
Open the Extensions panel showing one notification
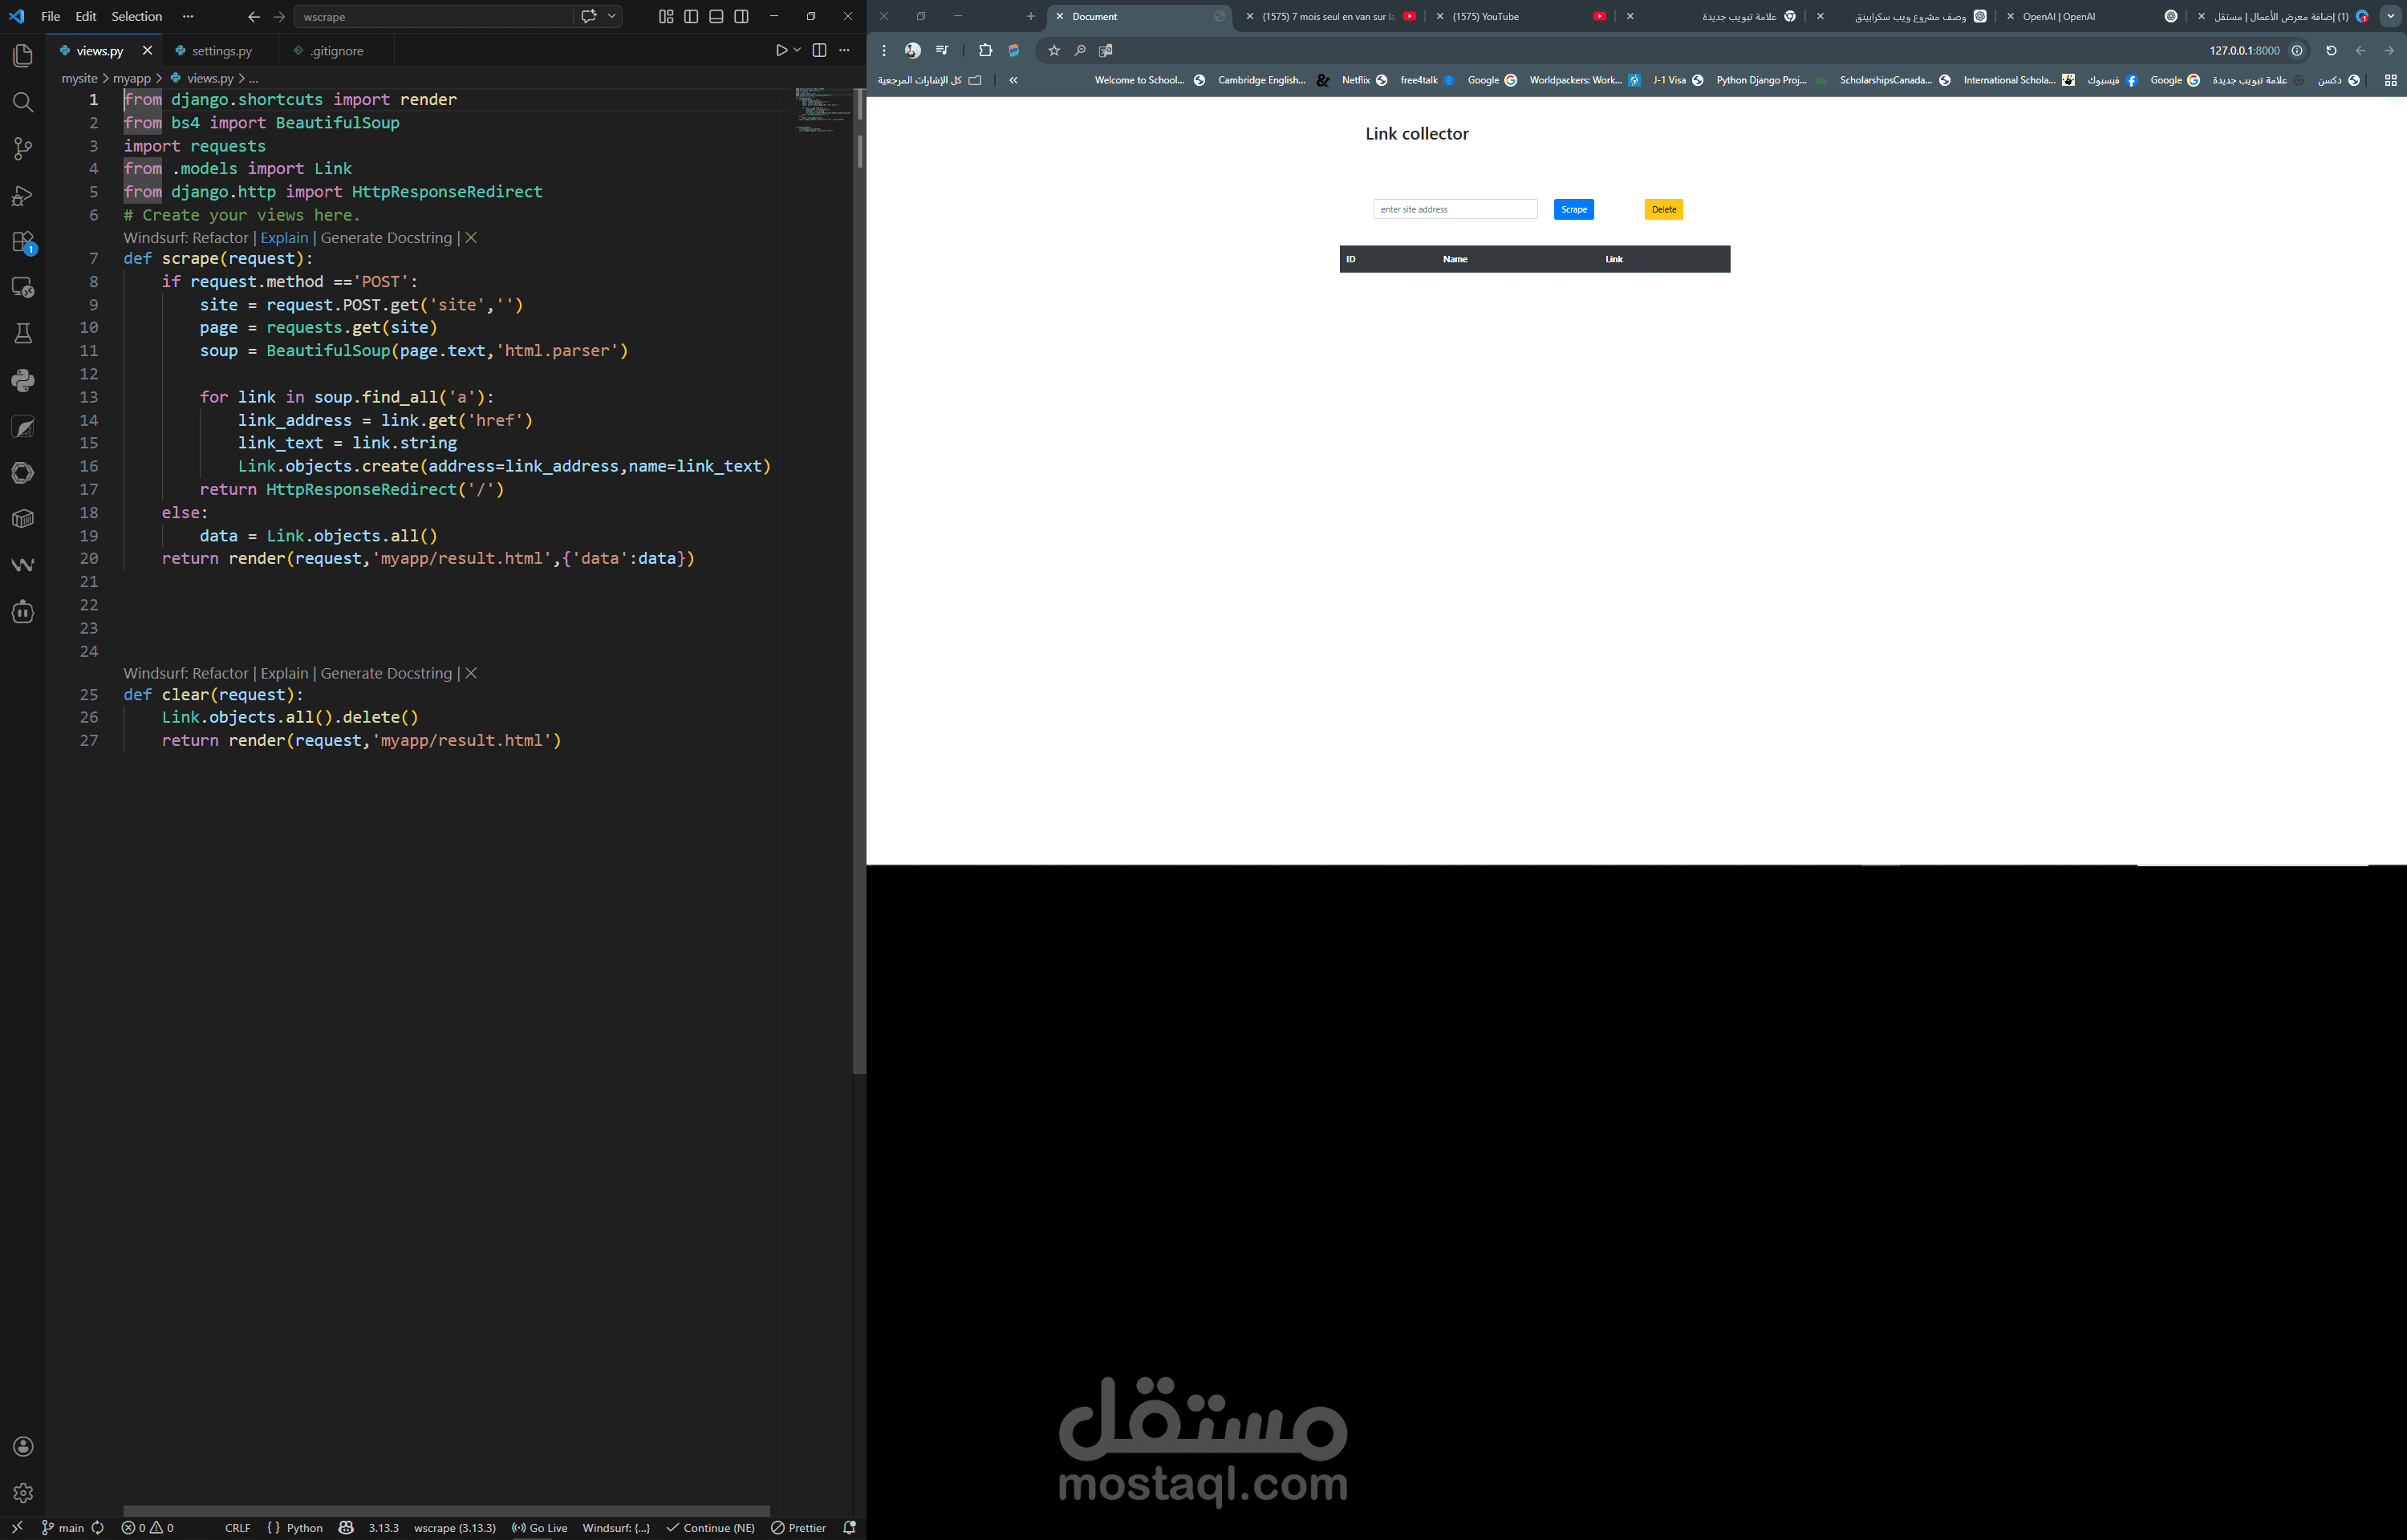click(22, 241)
